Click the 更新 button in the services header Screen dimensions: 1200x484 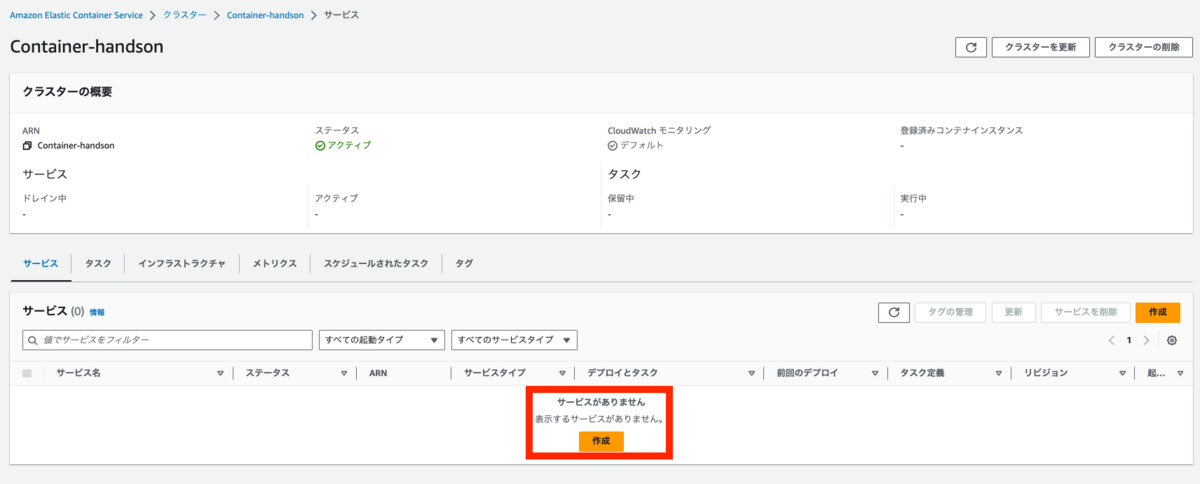pyautogui.click(x=1013, y=313)
